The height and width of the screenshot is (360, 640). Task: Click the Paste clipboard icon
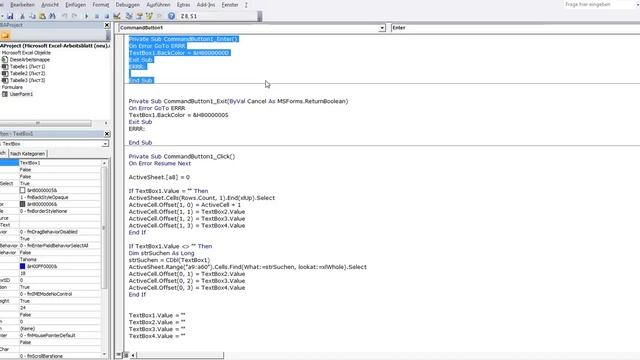42,16
